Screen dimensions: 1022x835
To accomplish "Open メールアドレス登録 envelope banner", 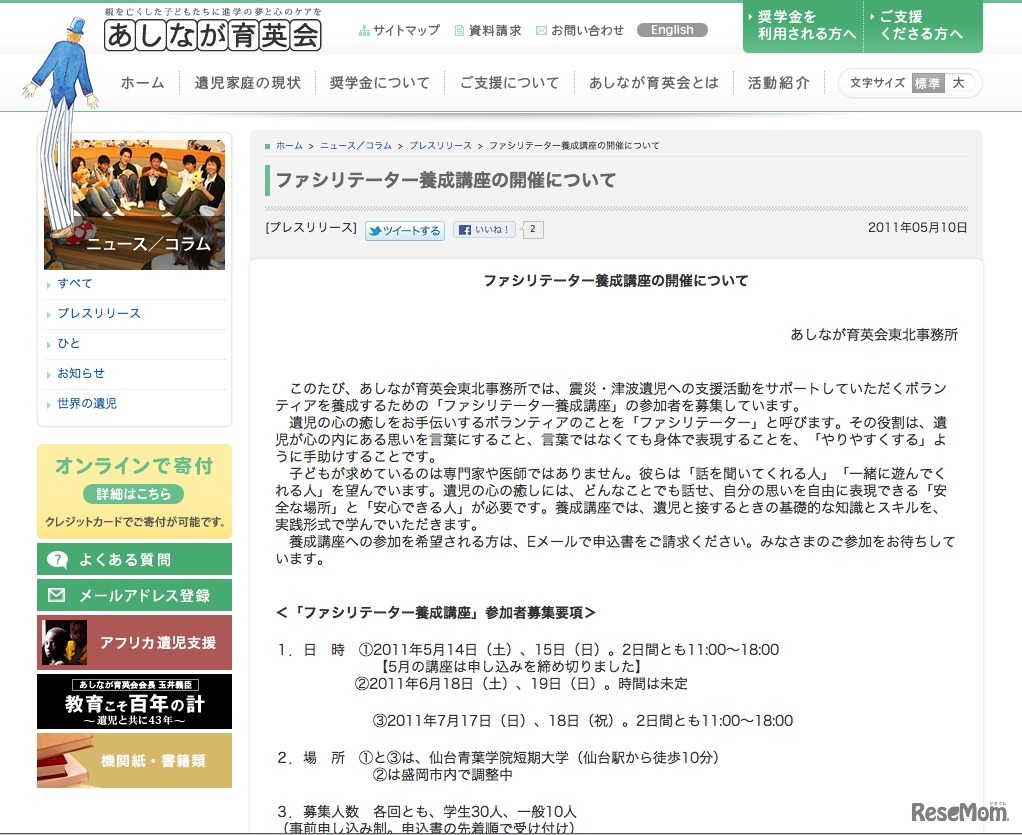I will (134, 595).
